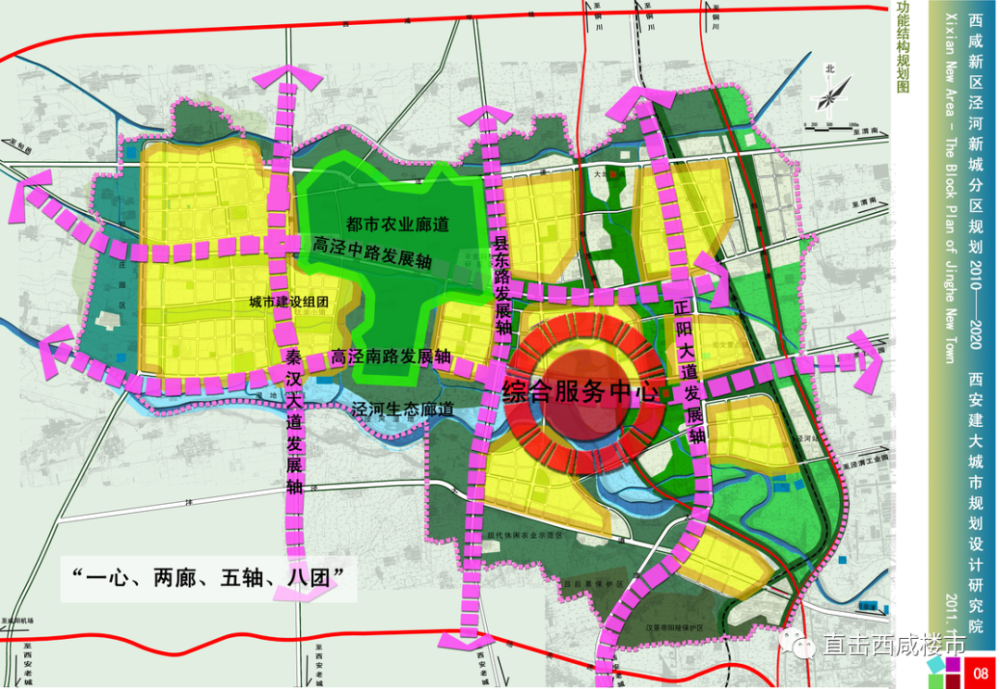Click the 至咸阳机场 direction label
Image resolution: width=1000 pixels, height=689 pixels.
[17, 621]
